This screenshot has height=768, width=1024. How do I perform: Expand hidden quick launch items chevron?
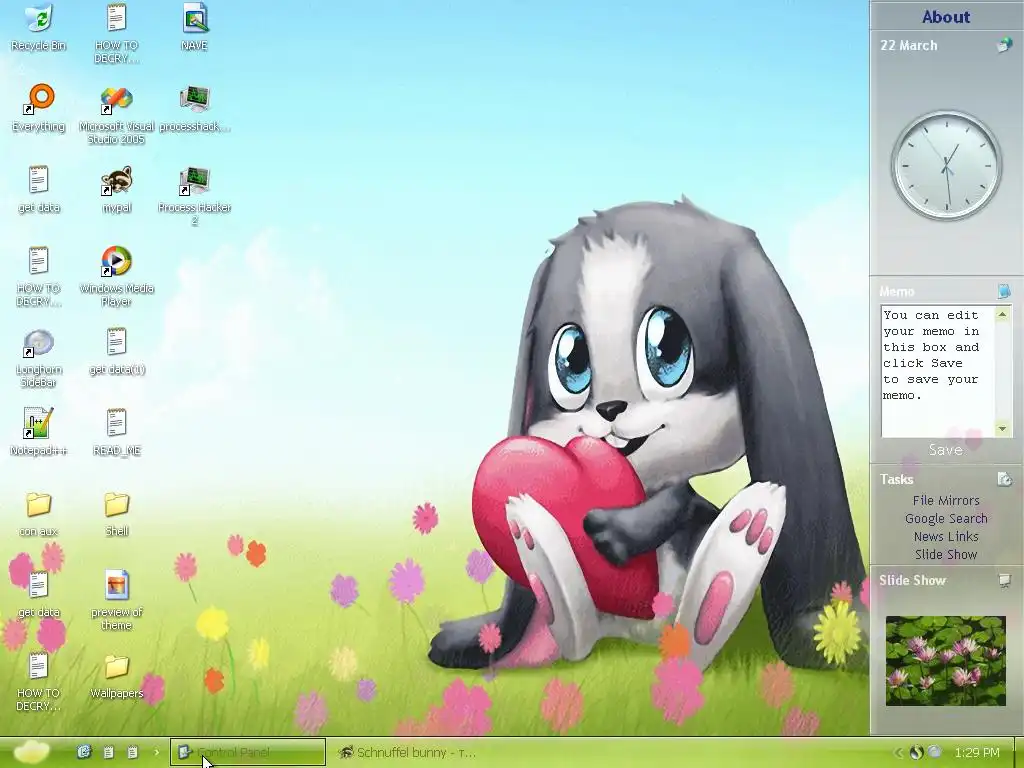pyautogui.click(x=156, y=752)
